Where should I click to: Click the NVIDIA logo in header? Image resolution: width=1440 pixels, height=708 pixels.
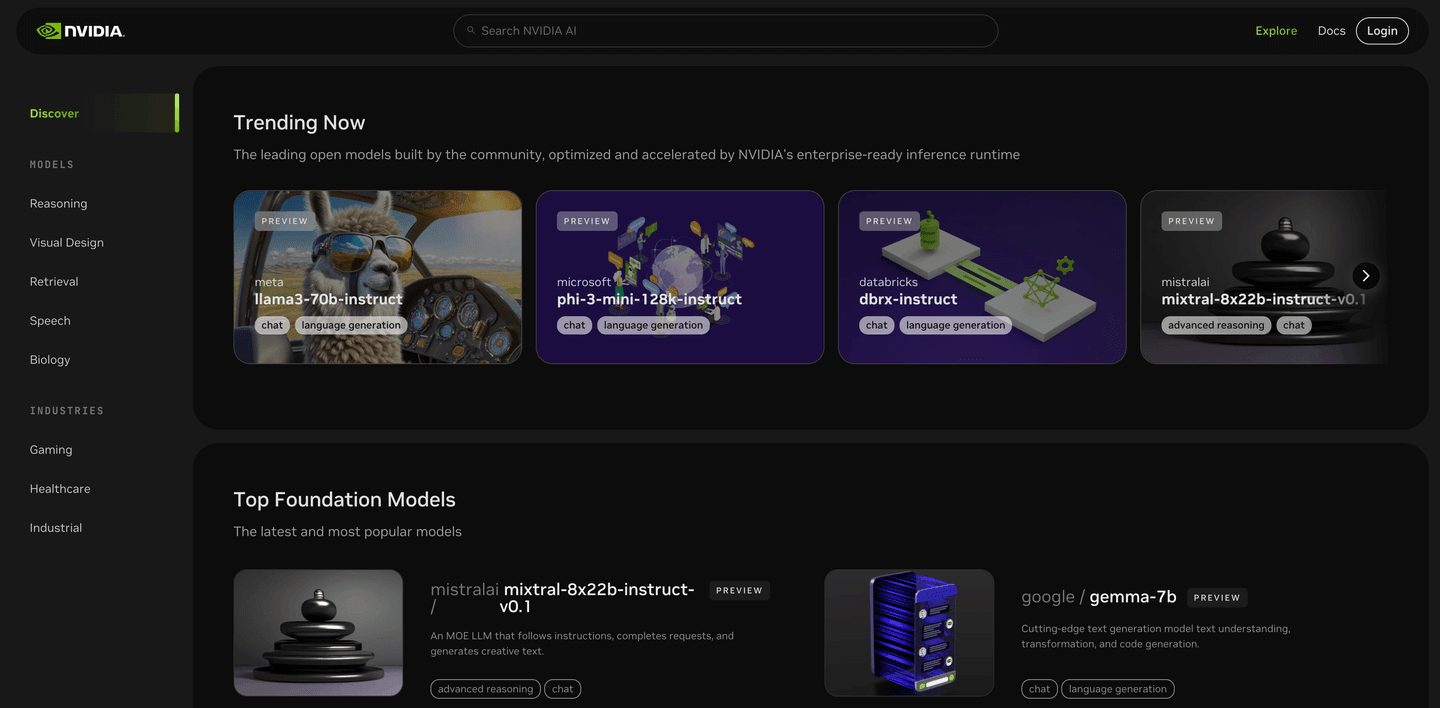[x=80, y=31]
